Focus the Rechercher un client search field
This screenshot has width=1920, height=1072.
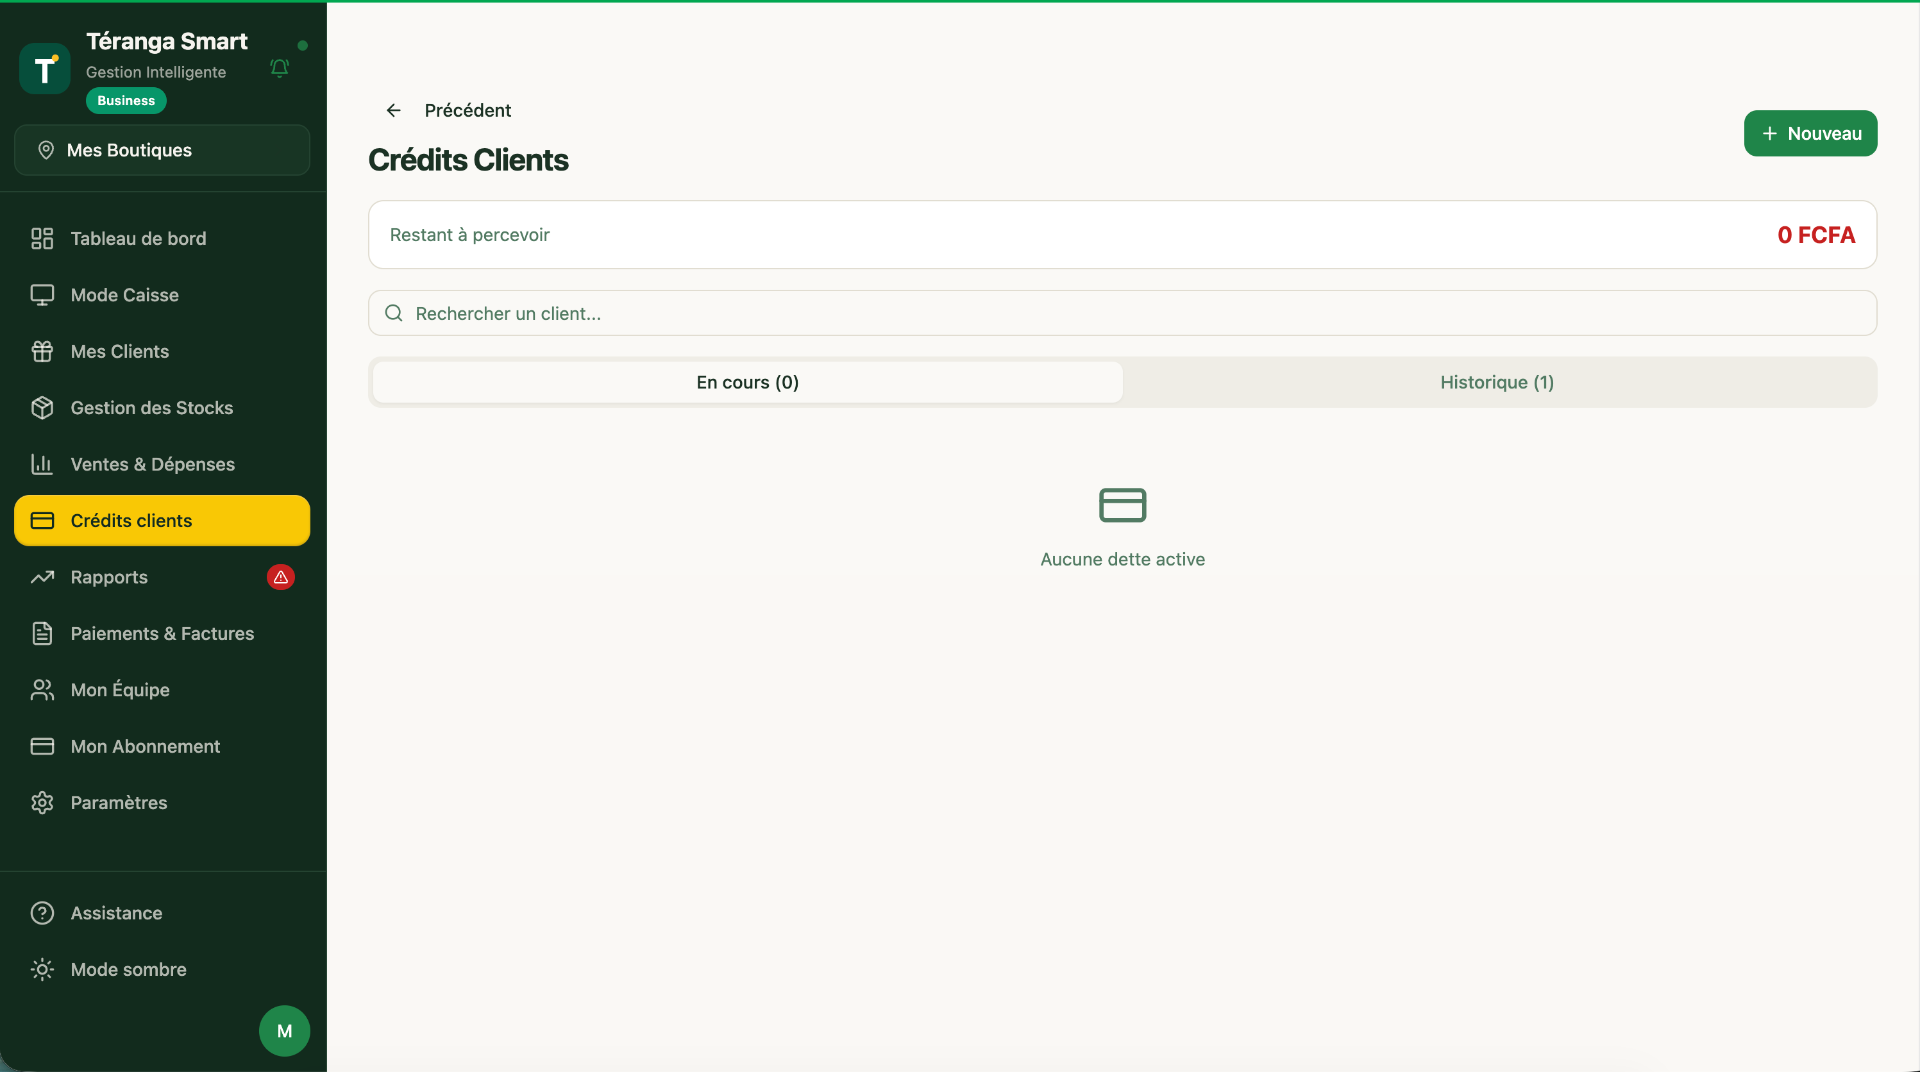coord(1122,313)
